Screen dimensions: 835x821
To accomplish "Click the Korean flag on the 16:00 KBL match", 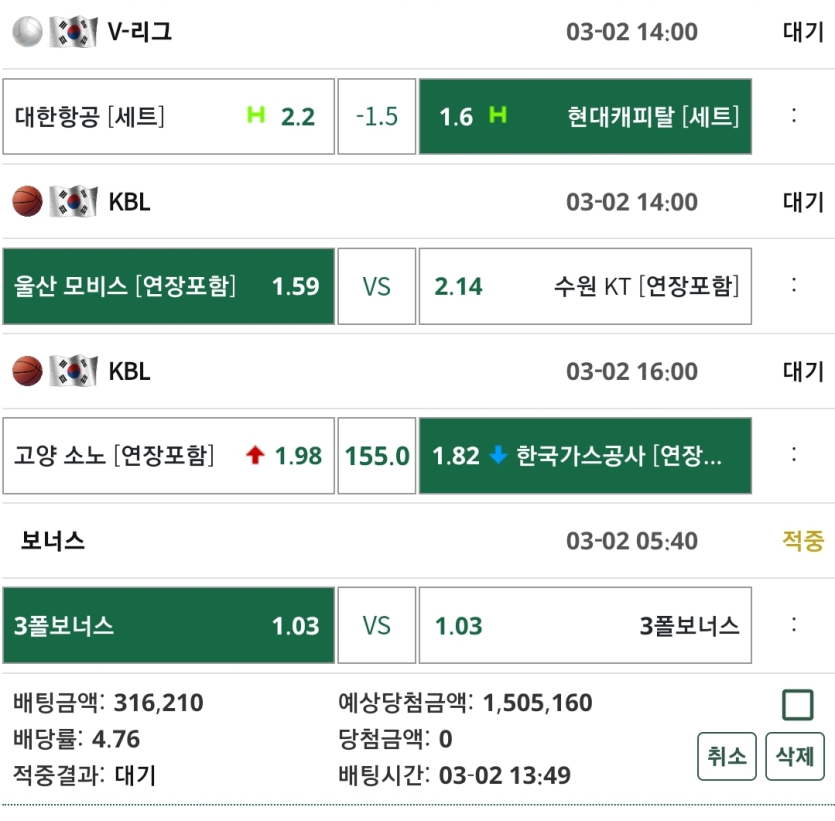I will pyautogui.click(x=73, y=372).
